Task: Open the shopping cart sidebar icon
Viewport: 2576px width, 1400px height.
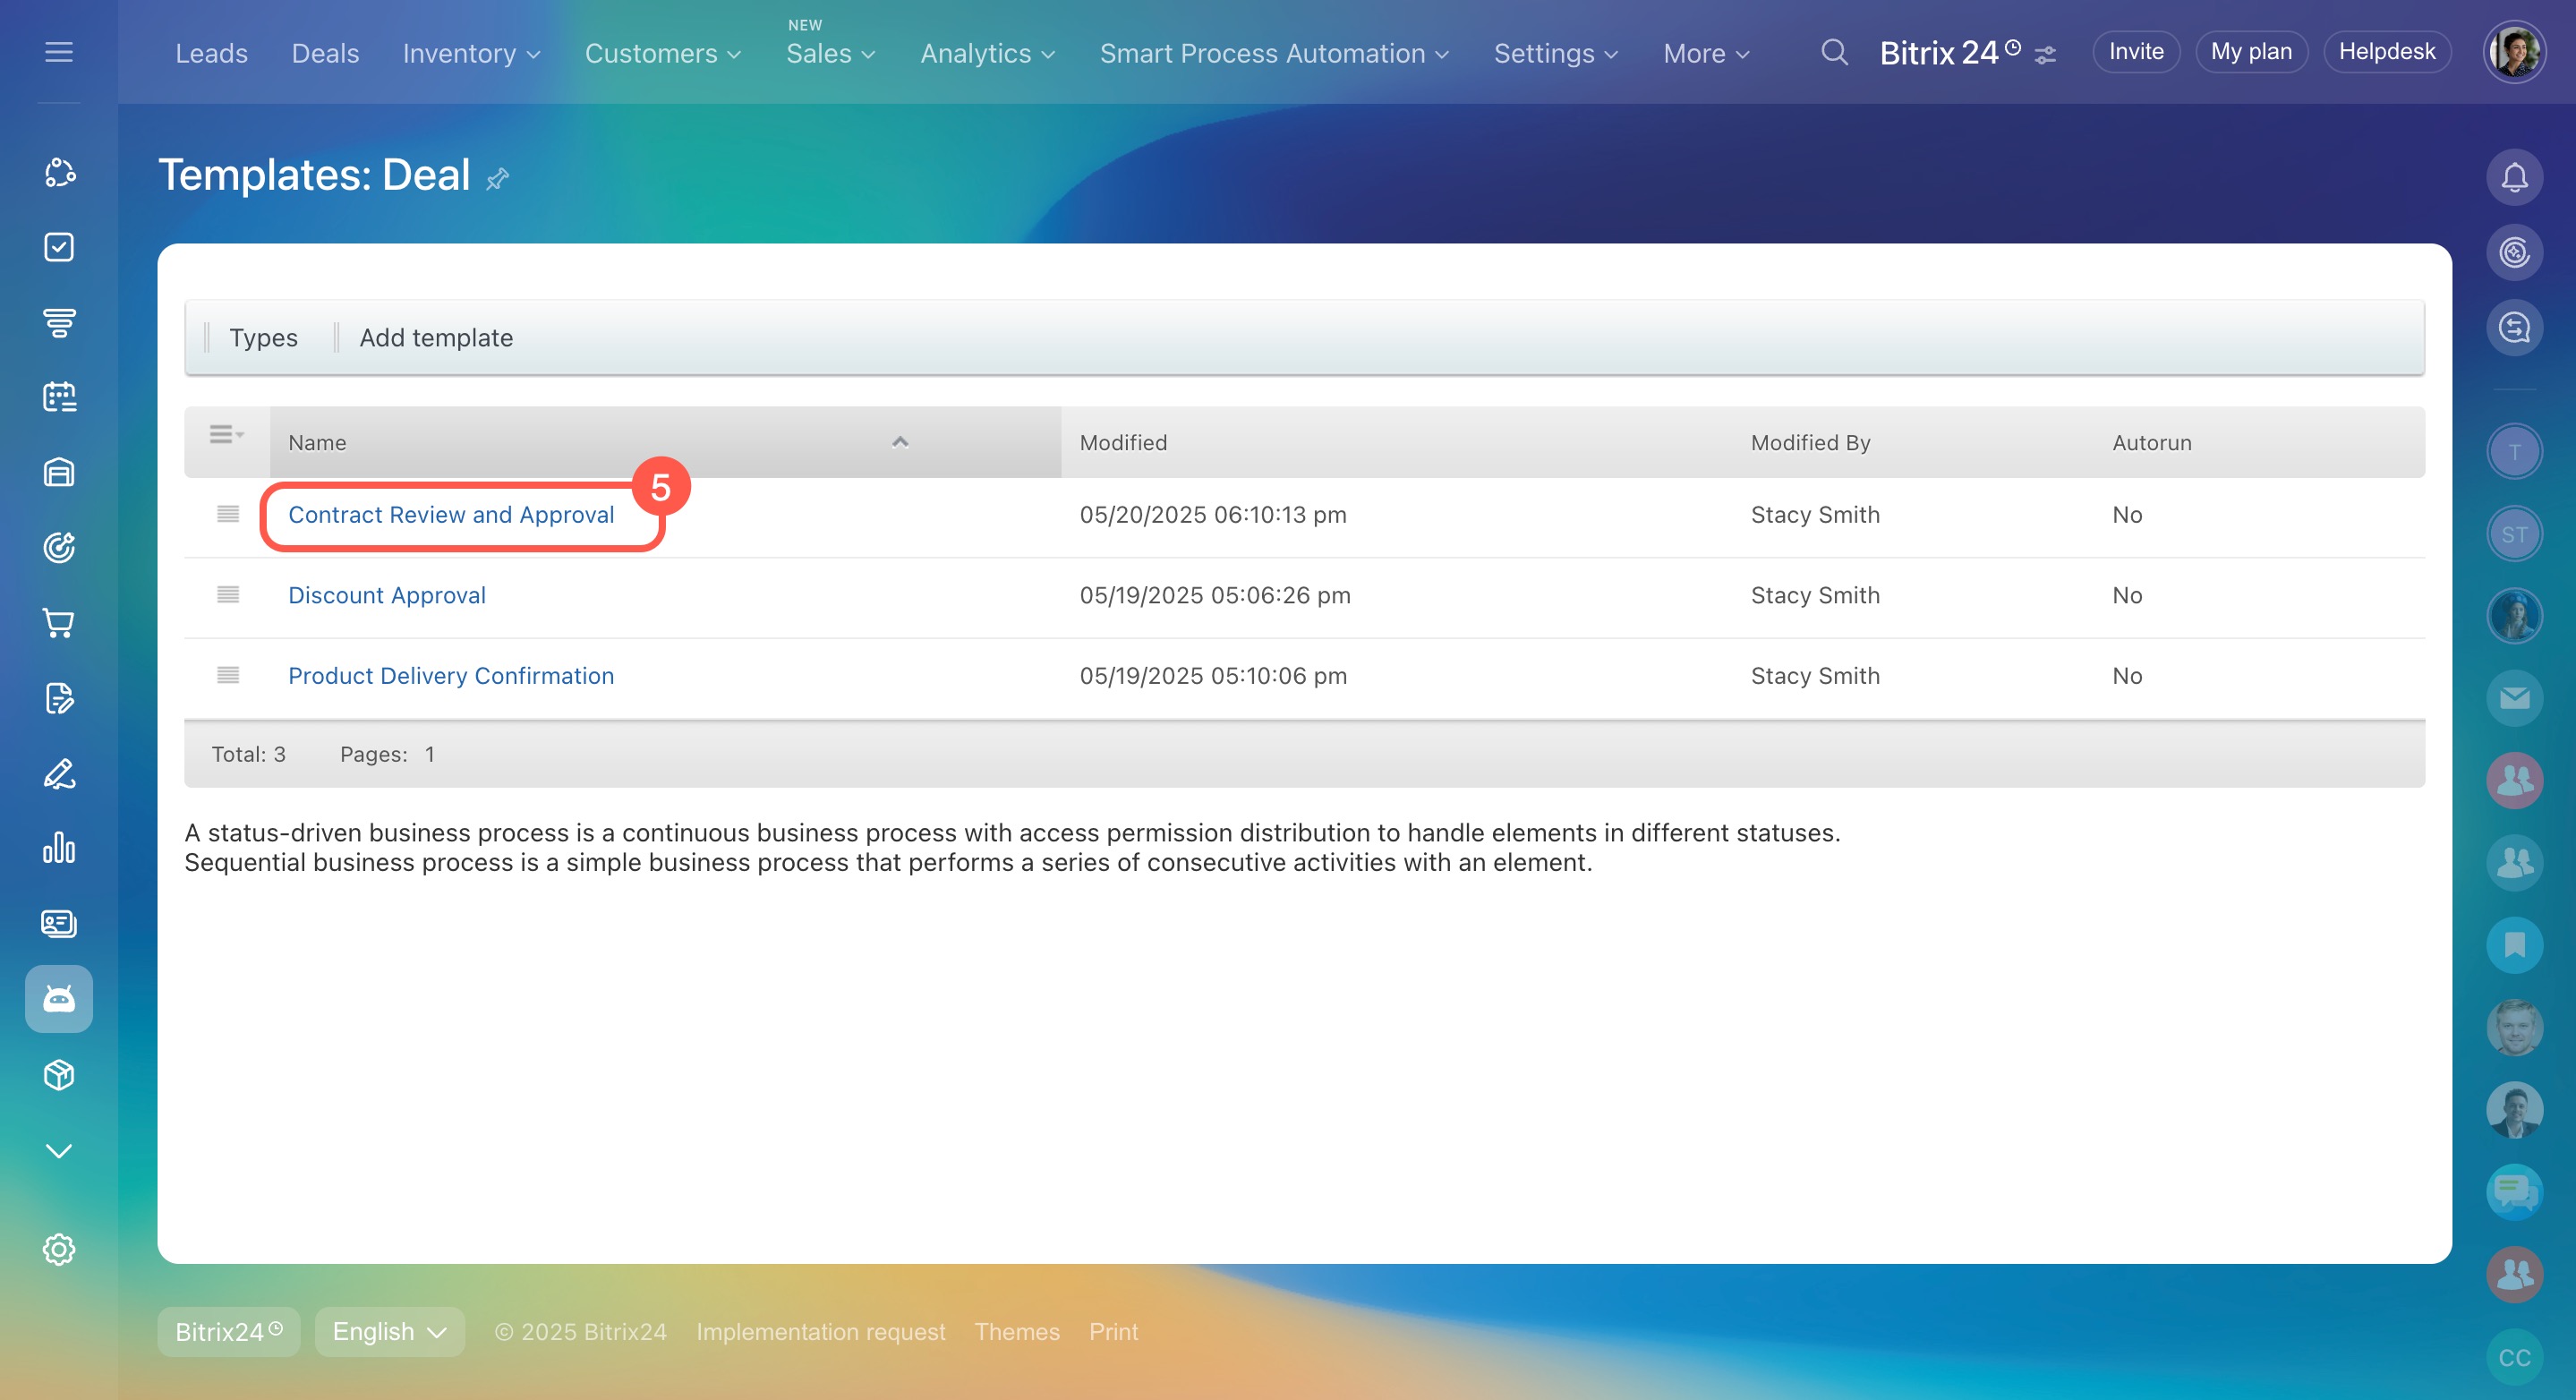Action: click(59, 623)
